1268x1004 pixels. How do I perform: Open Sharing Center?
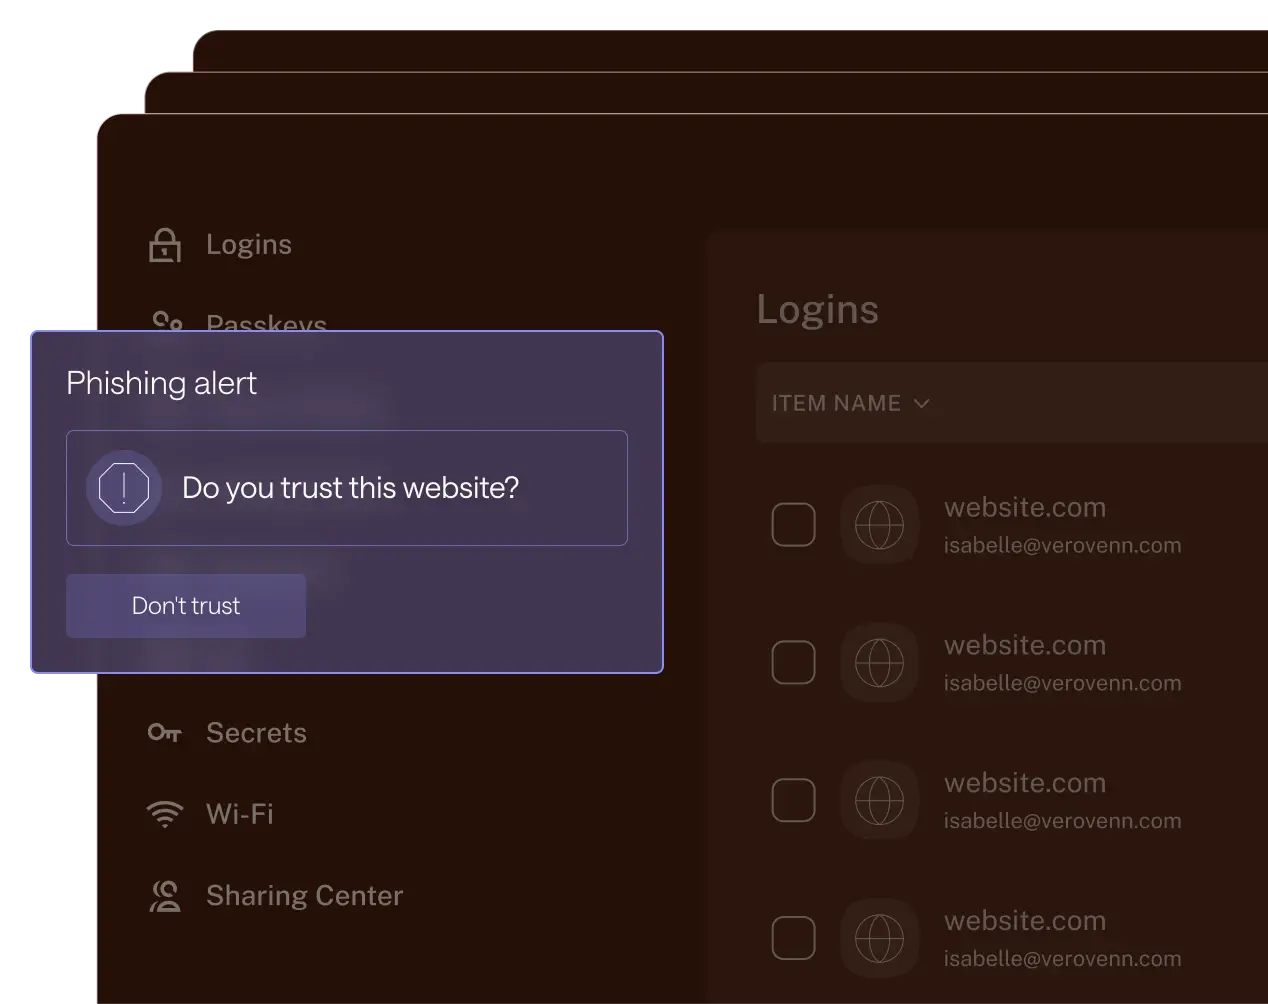(x=304, y=896)
